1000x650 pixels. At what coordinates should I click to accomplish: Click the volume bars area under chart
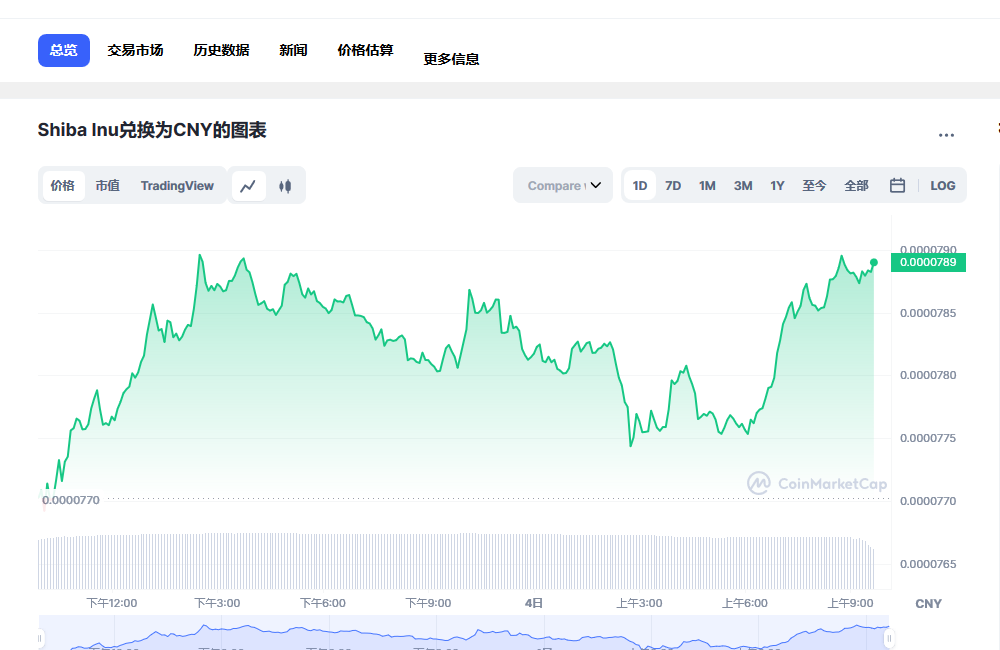click(x=455, y=561)
